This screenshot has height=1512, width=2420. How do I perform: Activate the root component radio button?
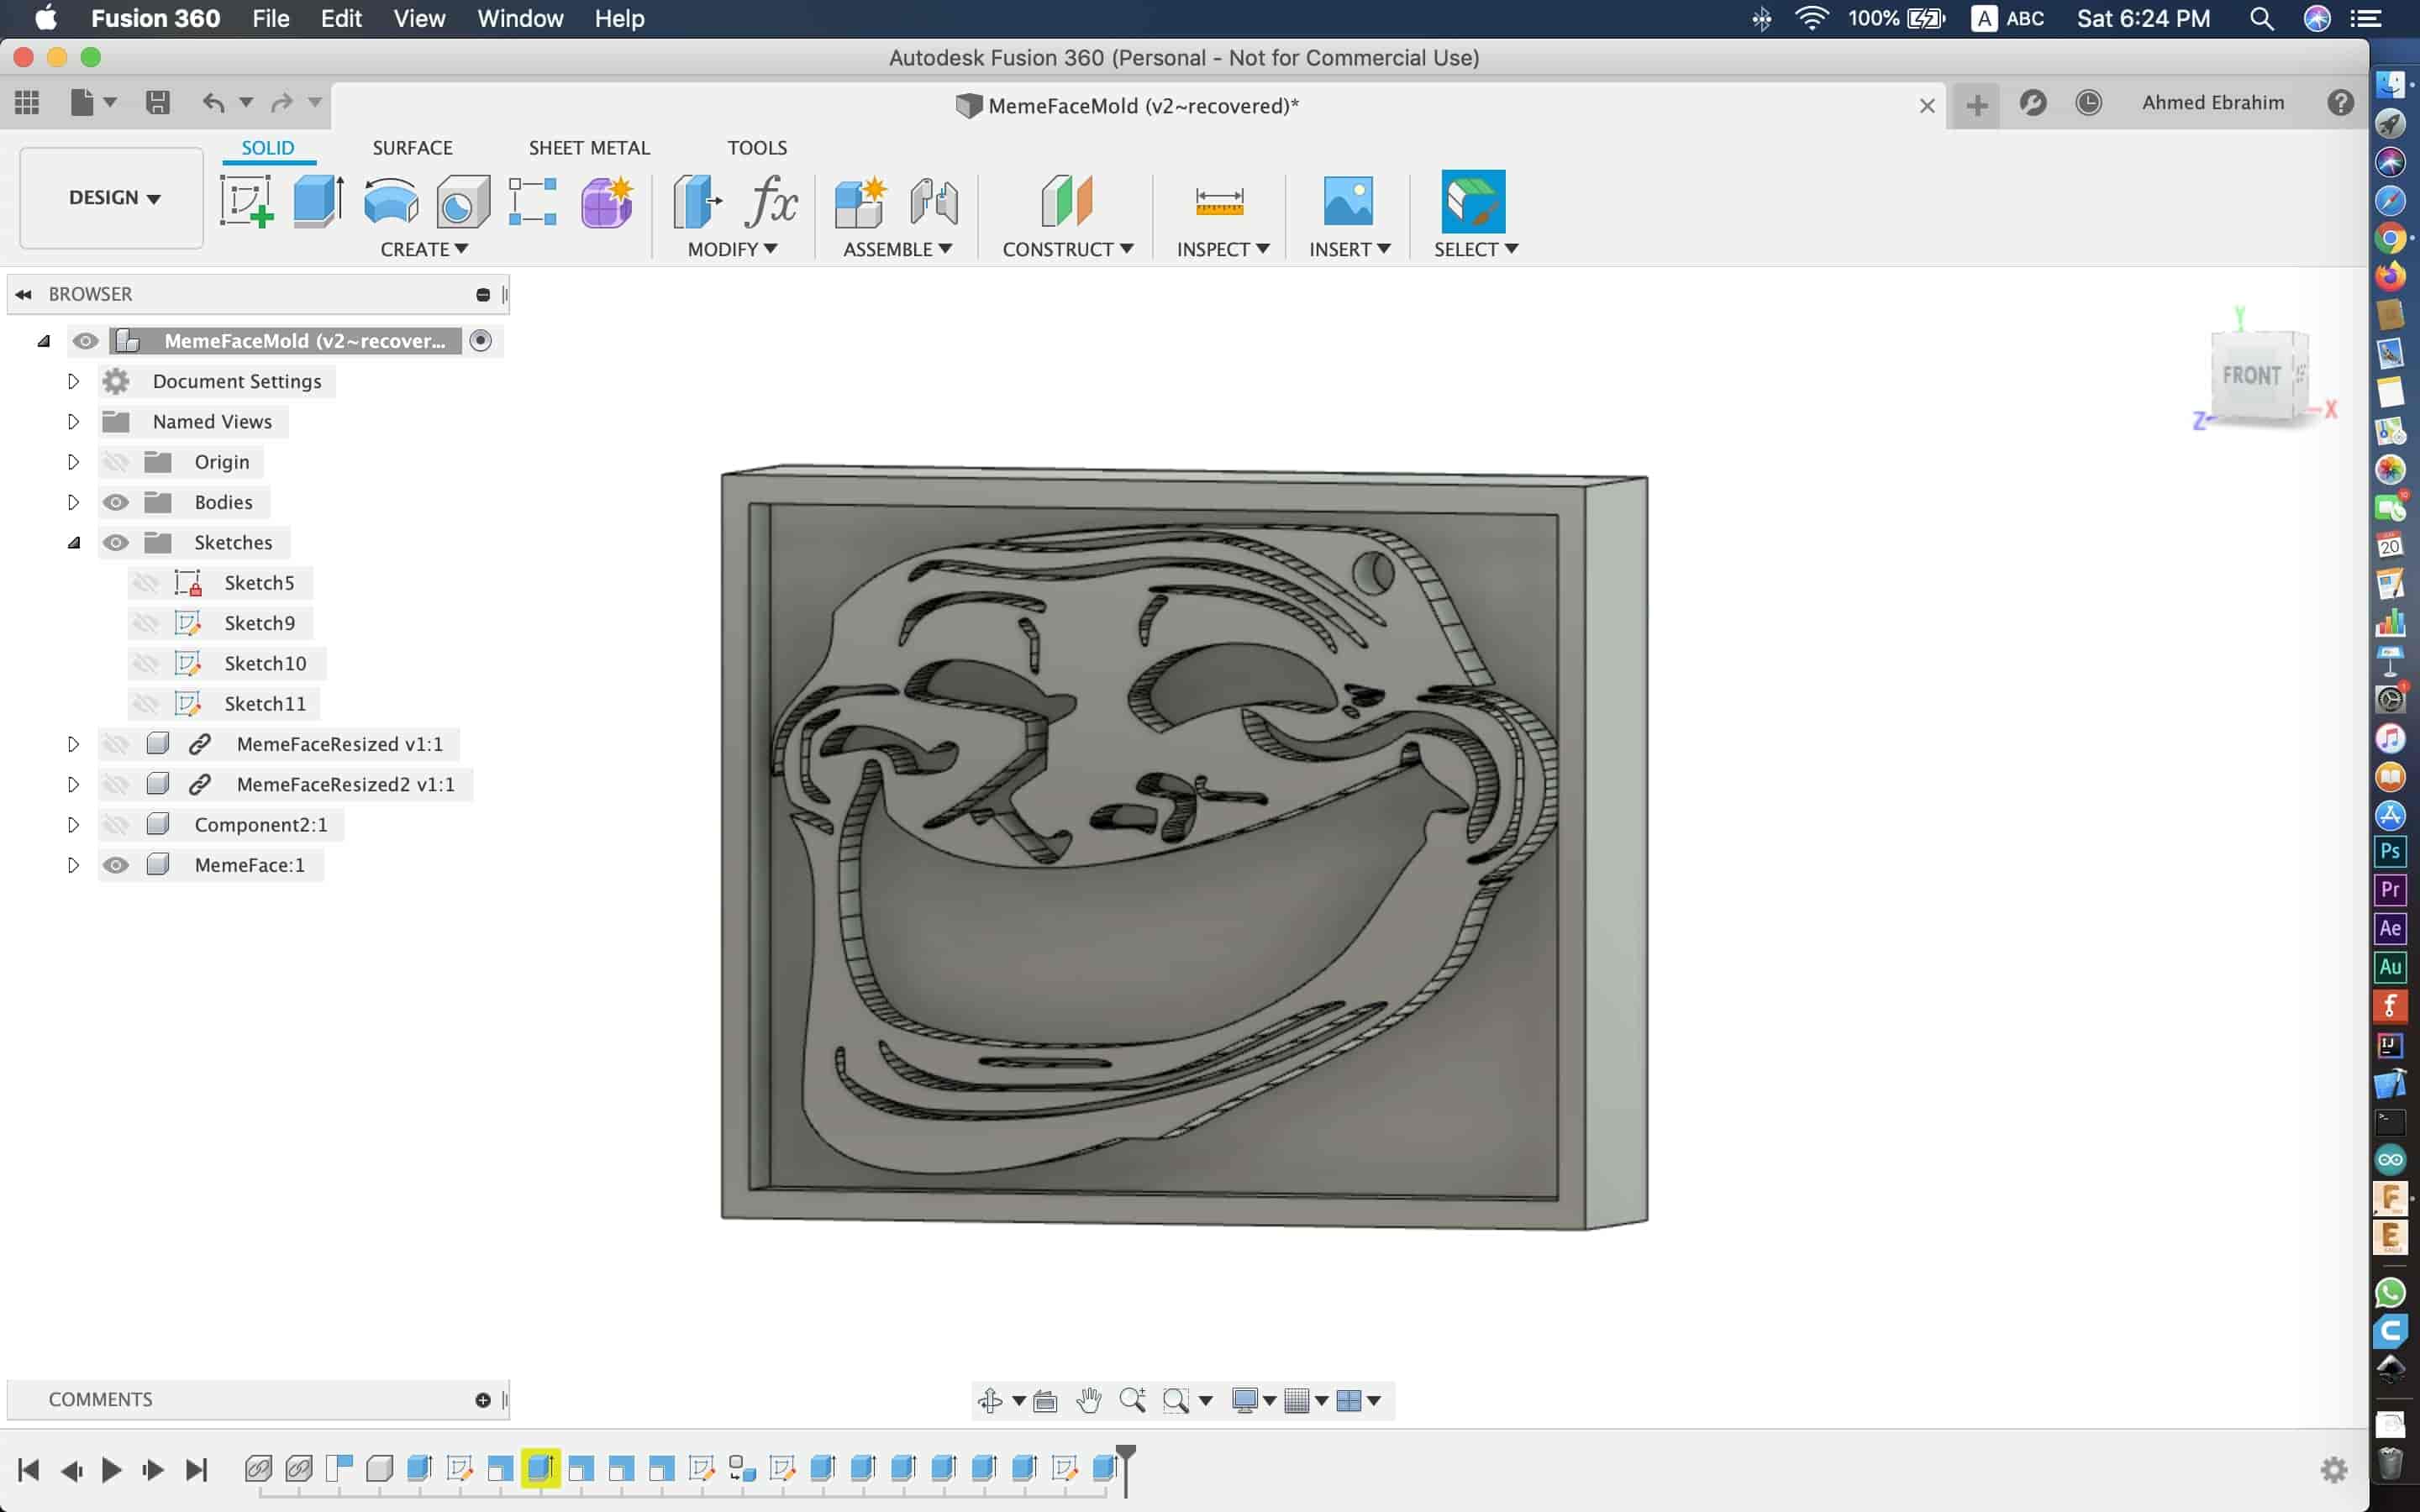[481, 341]
